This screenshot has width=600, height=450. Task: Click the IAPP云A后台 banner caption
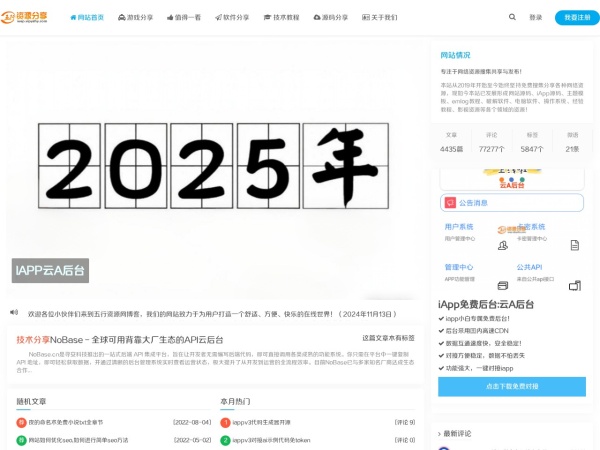[x=50, y=271]
